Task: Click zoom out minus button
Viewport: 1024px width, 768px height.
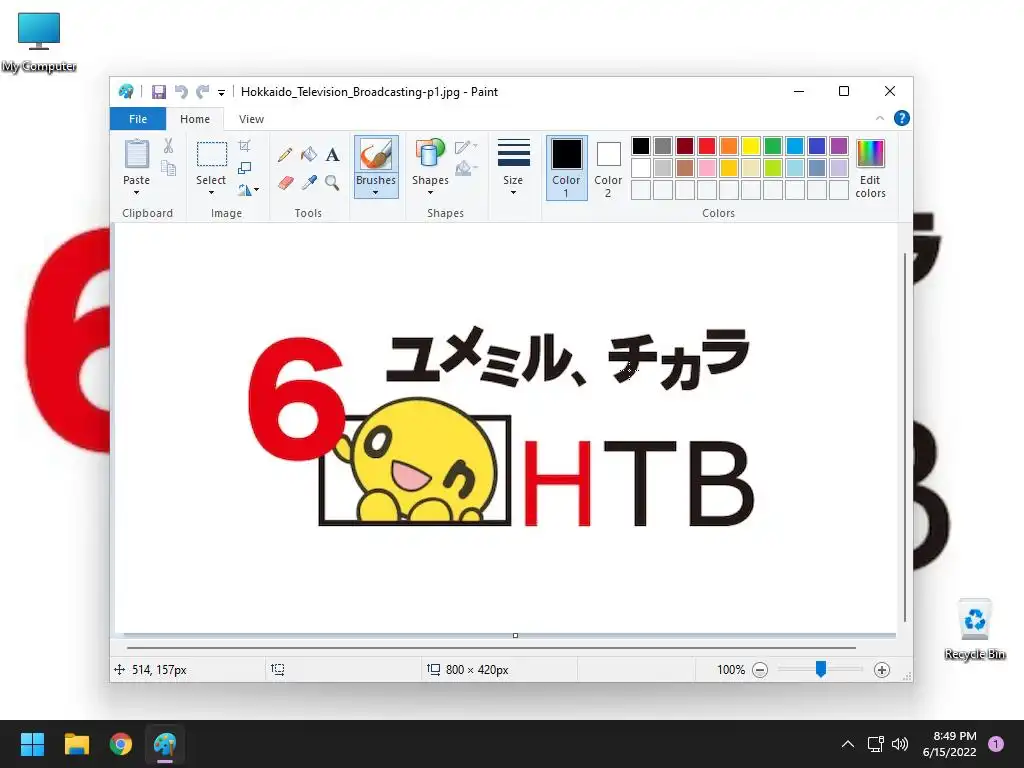Action: click(760, 670)
